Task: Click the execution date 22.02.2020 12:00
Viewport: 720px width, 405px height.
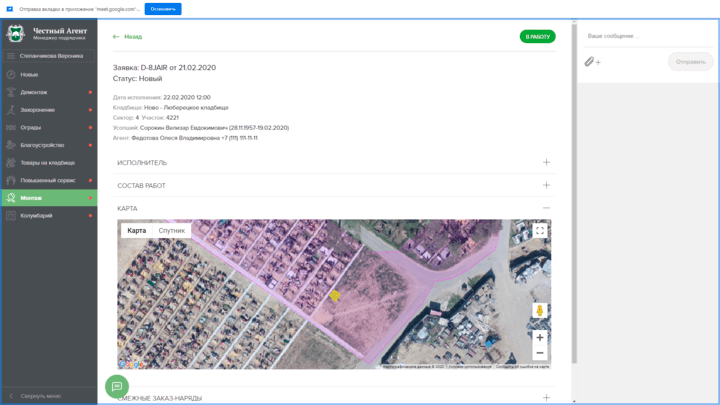Action: pos(187,97)
